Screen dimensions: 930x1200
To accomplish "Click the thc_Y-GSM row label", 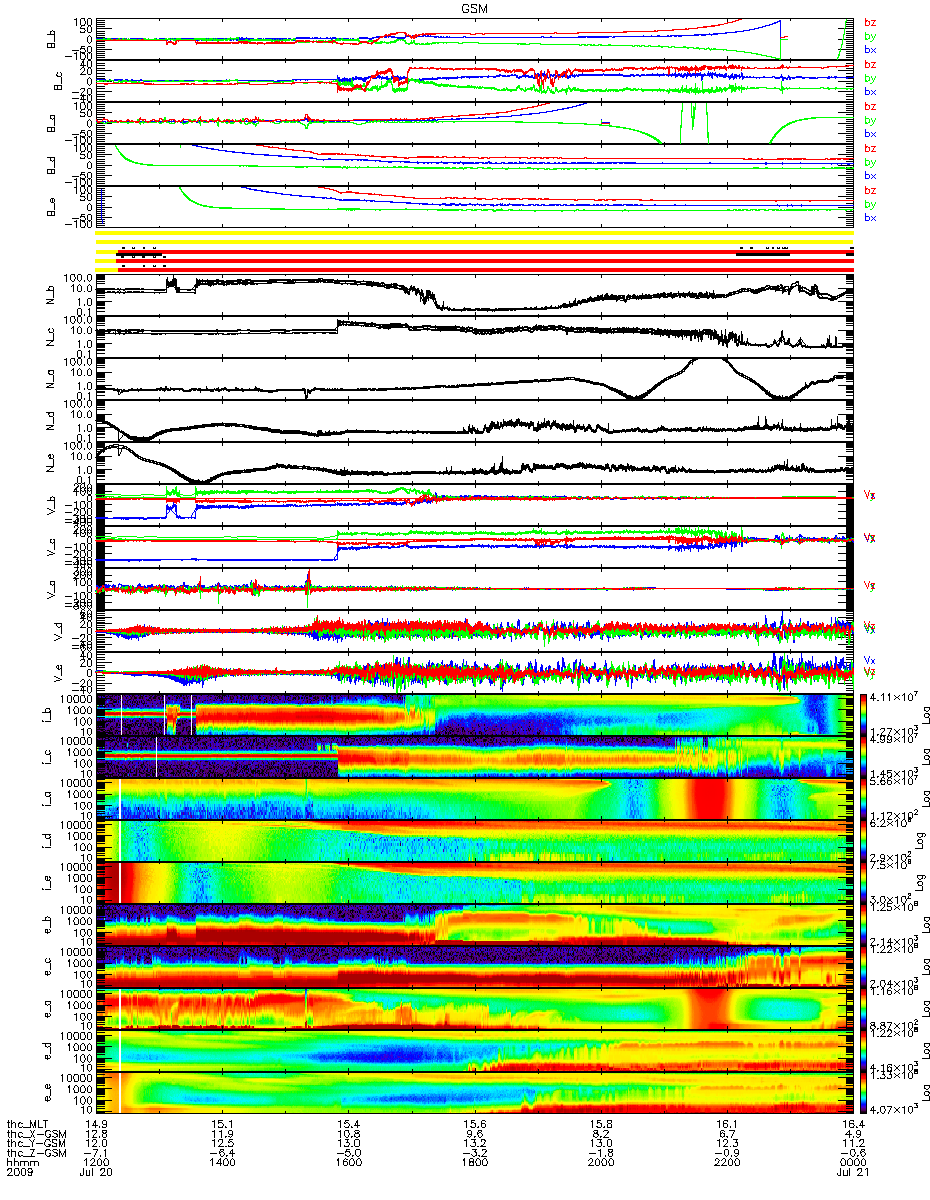I will coord(37,1143).
